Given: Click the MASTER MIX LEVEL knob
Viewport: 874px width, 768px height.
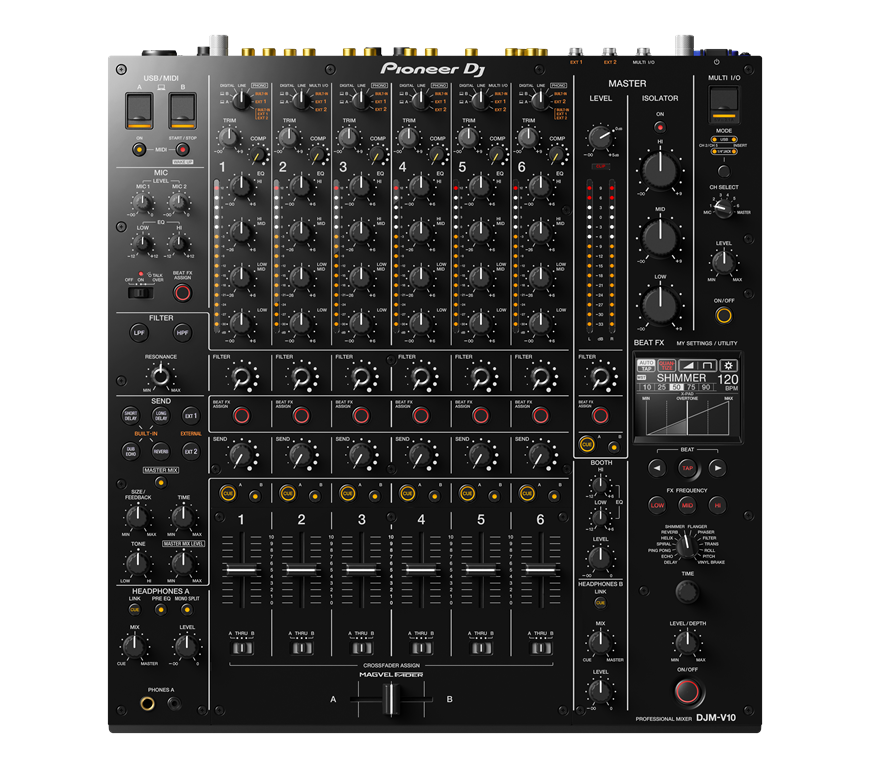Looking at the screenshot, I should (x=183, y=563).
